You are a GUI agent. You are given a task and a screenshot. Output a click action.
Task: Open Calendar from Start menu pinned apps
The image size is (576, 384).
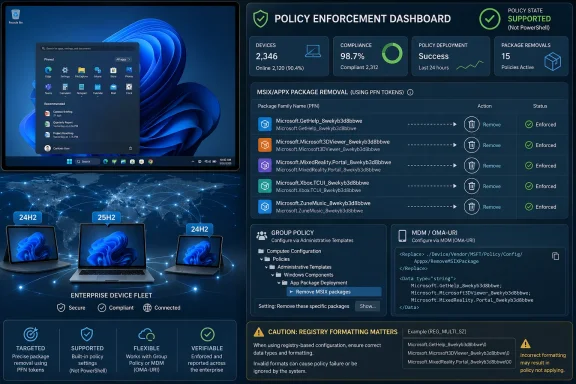pos(97,88)
